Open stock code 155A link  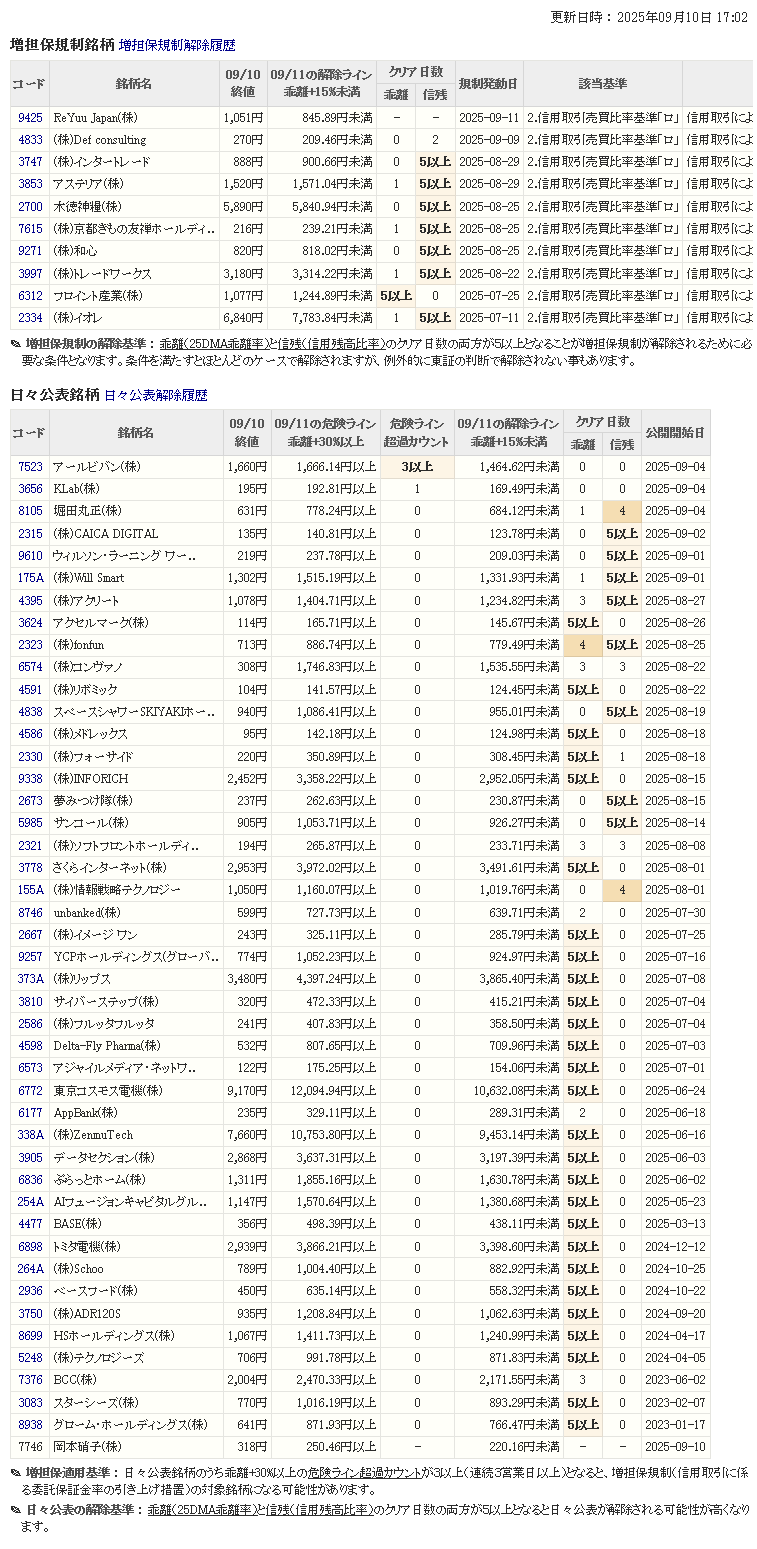pos(30,890)
